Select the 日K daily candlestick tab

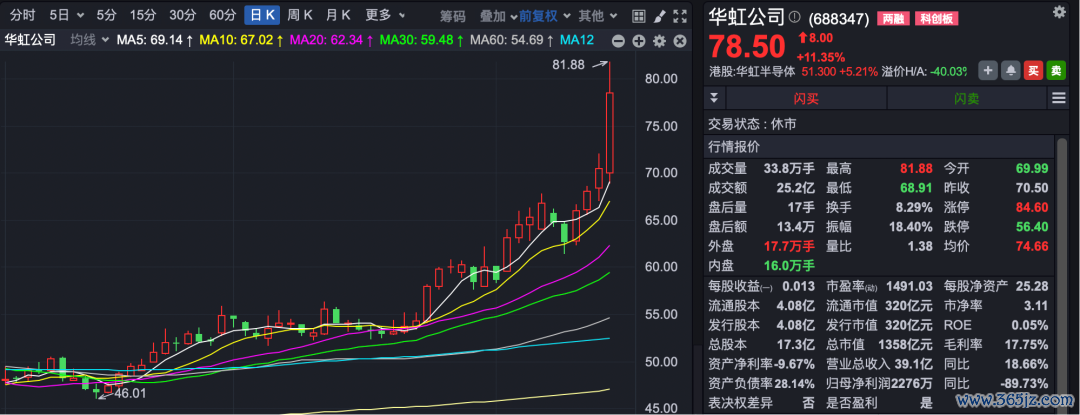(262, 15)
